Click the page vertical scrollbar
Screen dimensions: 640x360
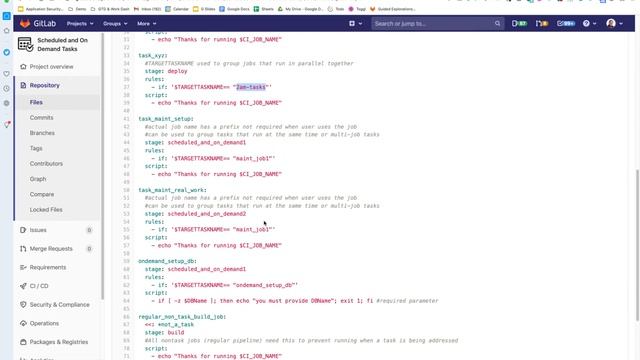tap(637, 245)
